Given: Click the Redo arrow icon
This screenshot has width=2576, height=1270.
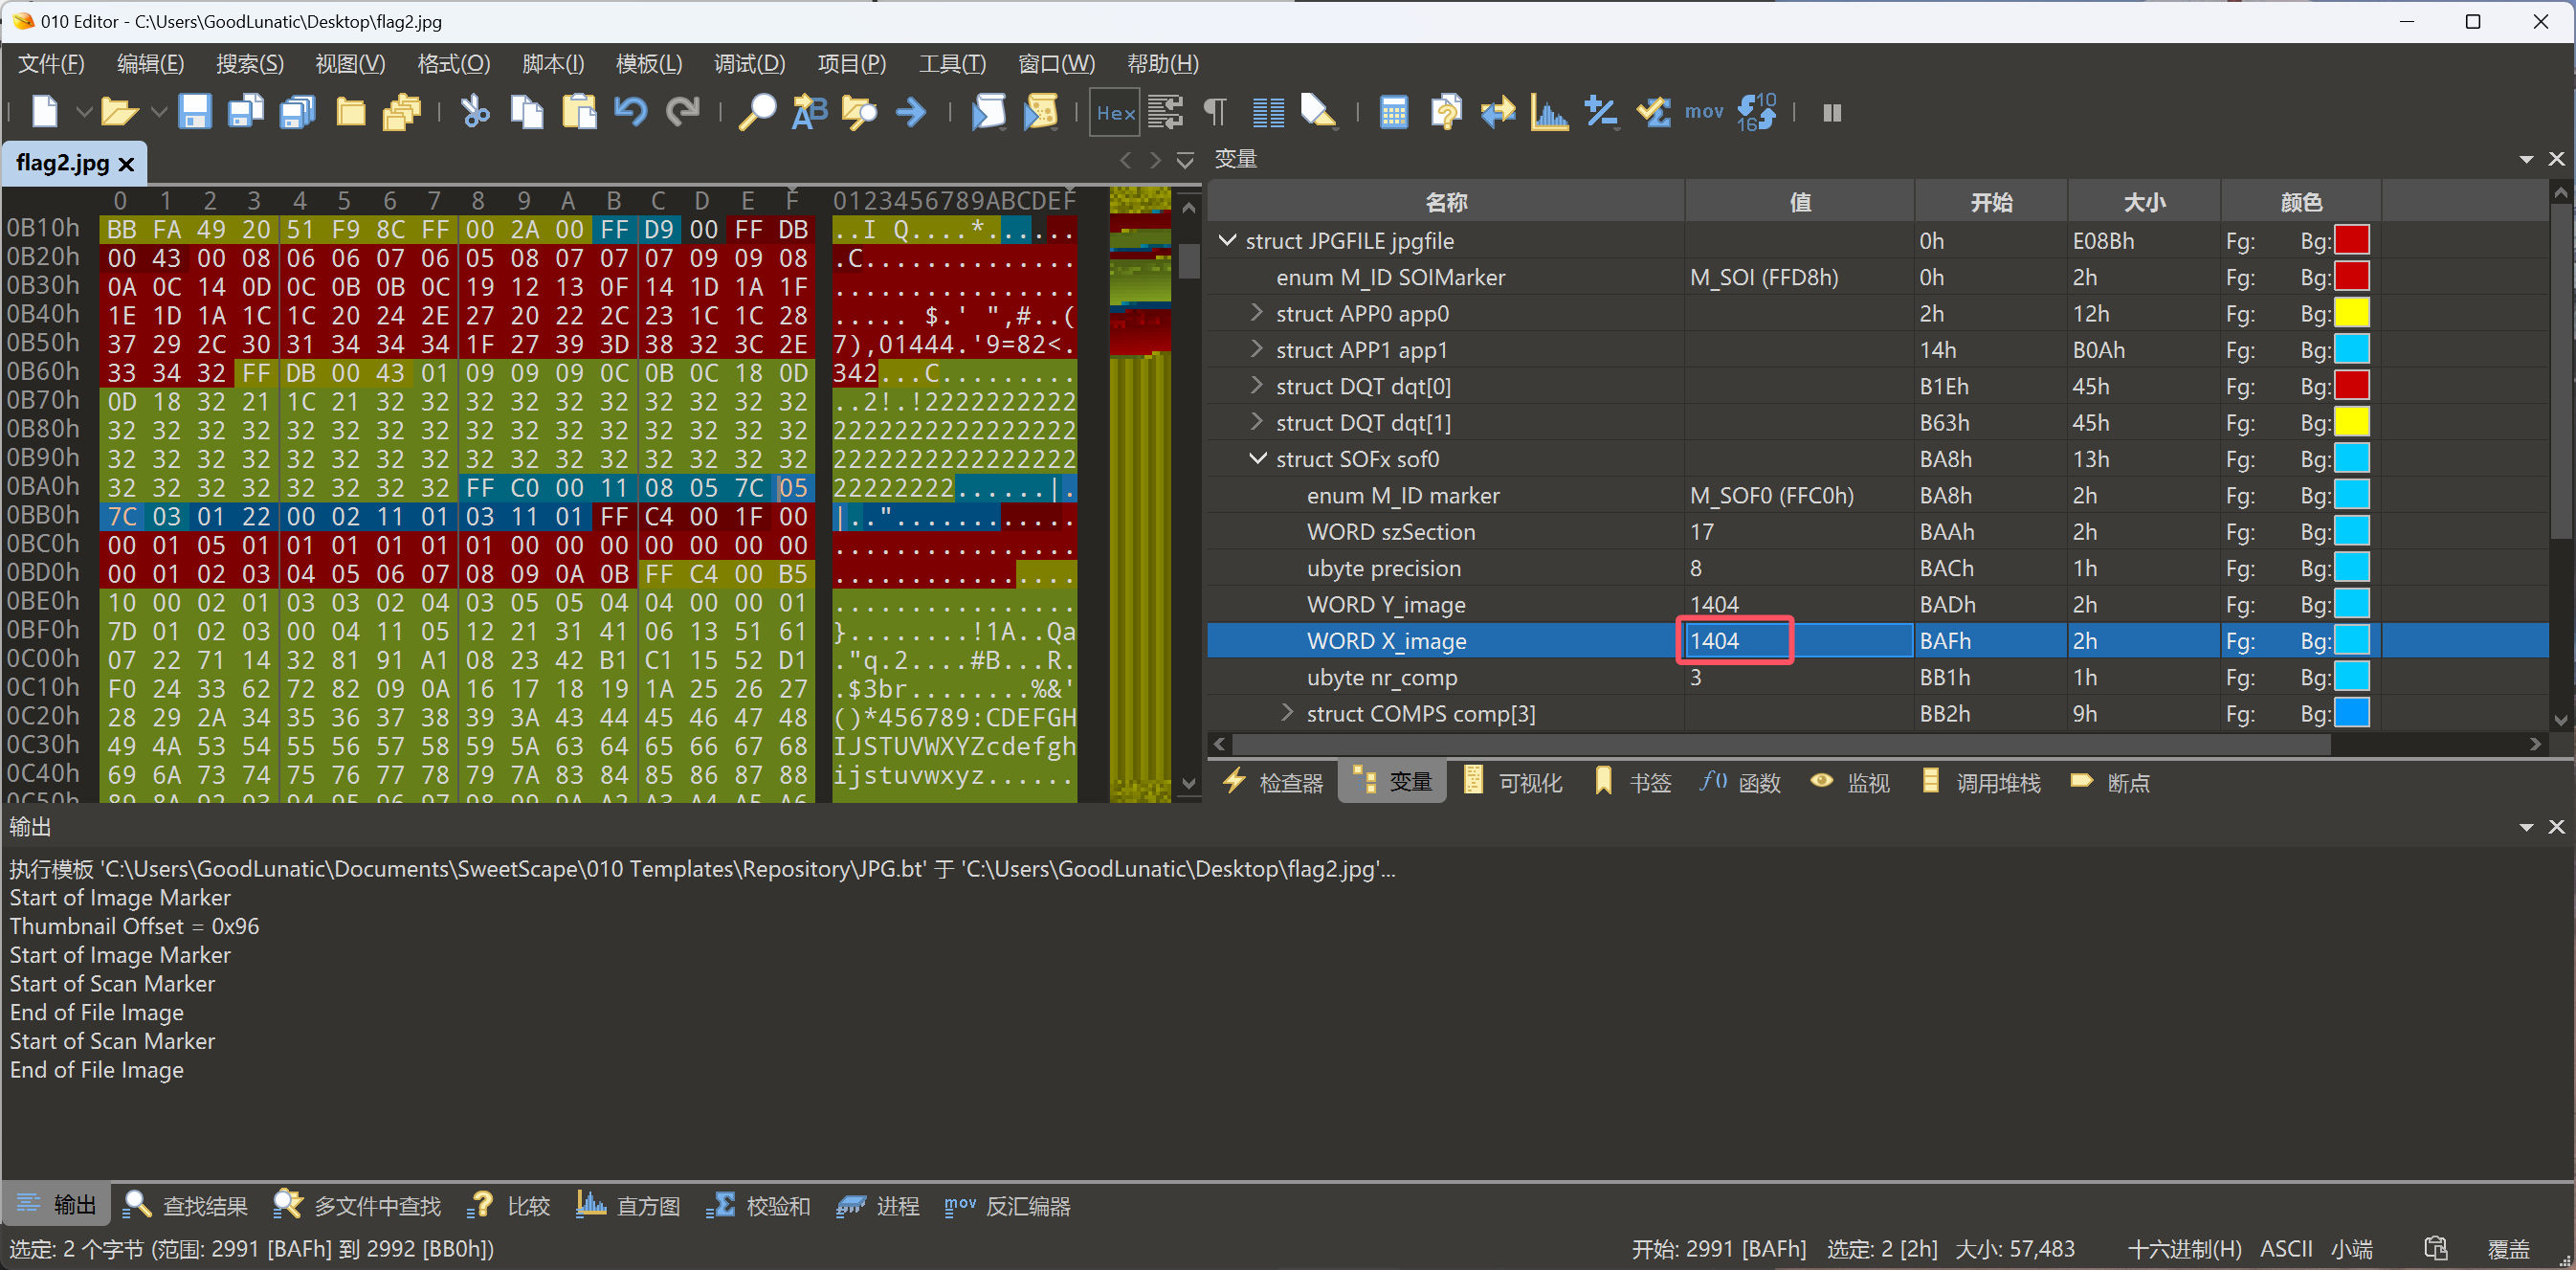Looking at the screenshot, I should click(x=683, y=112).
